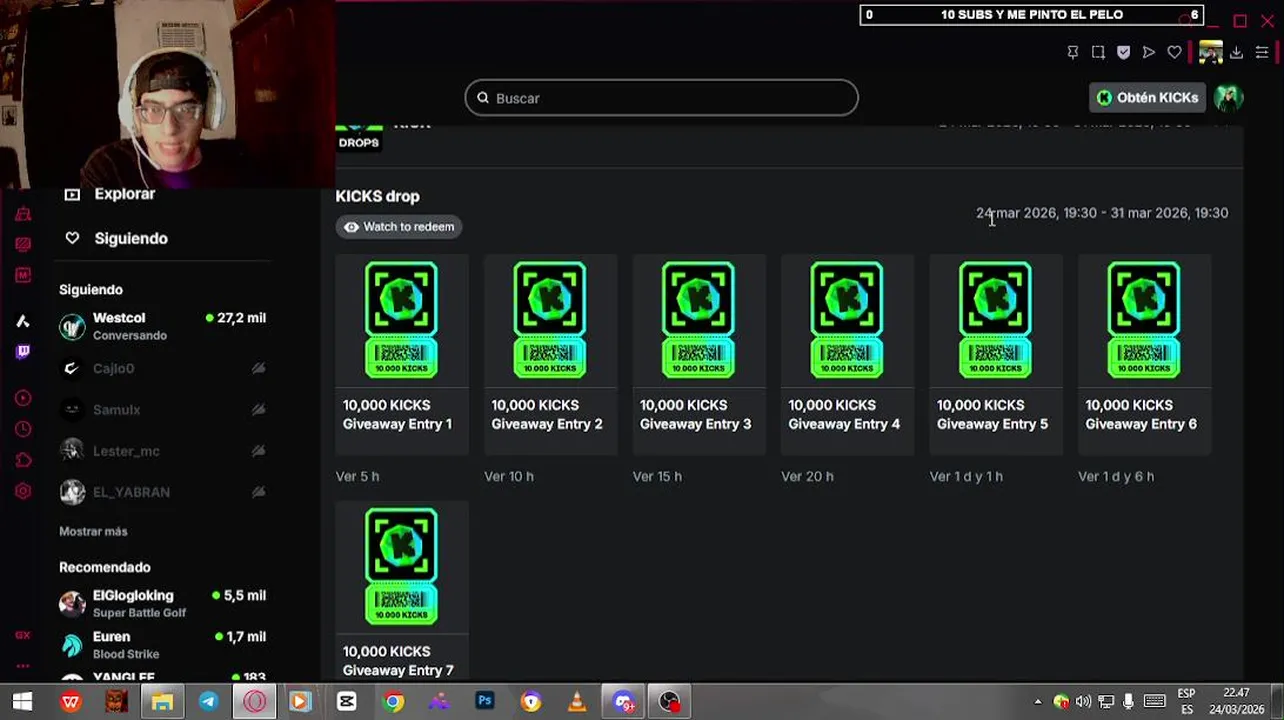Image resolution: width=1284 pixels, height=720 pixels.
Task: Open history clock icon in Opera sidebar
Action: coord(22,429)
